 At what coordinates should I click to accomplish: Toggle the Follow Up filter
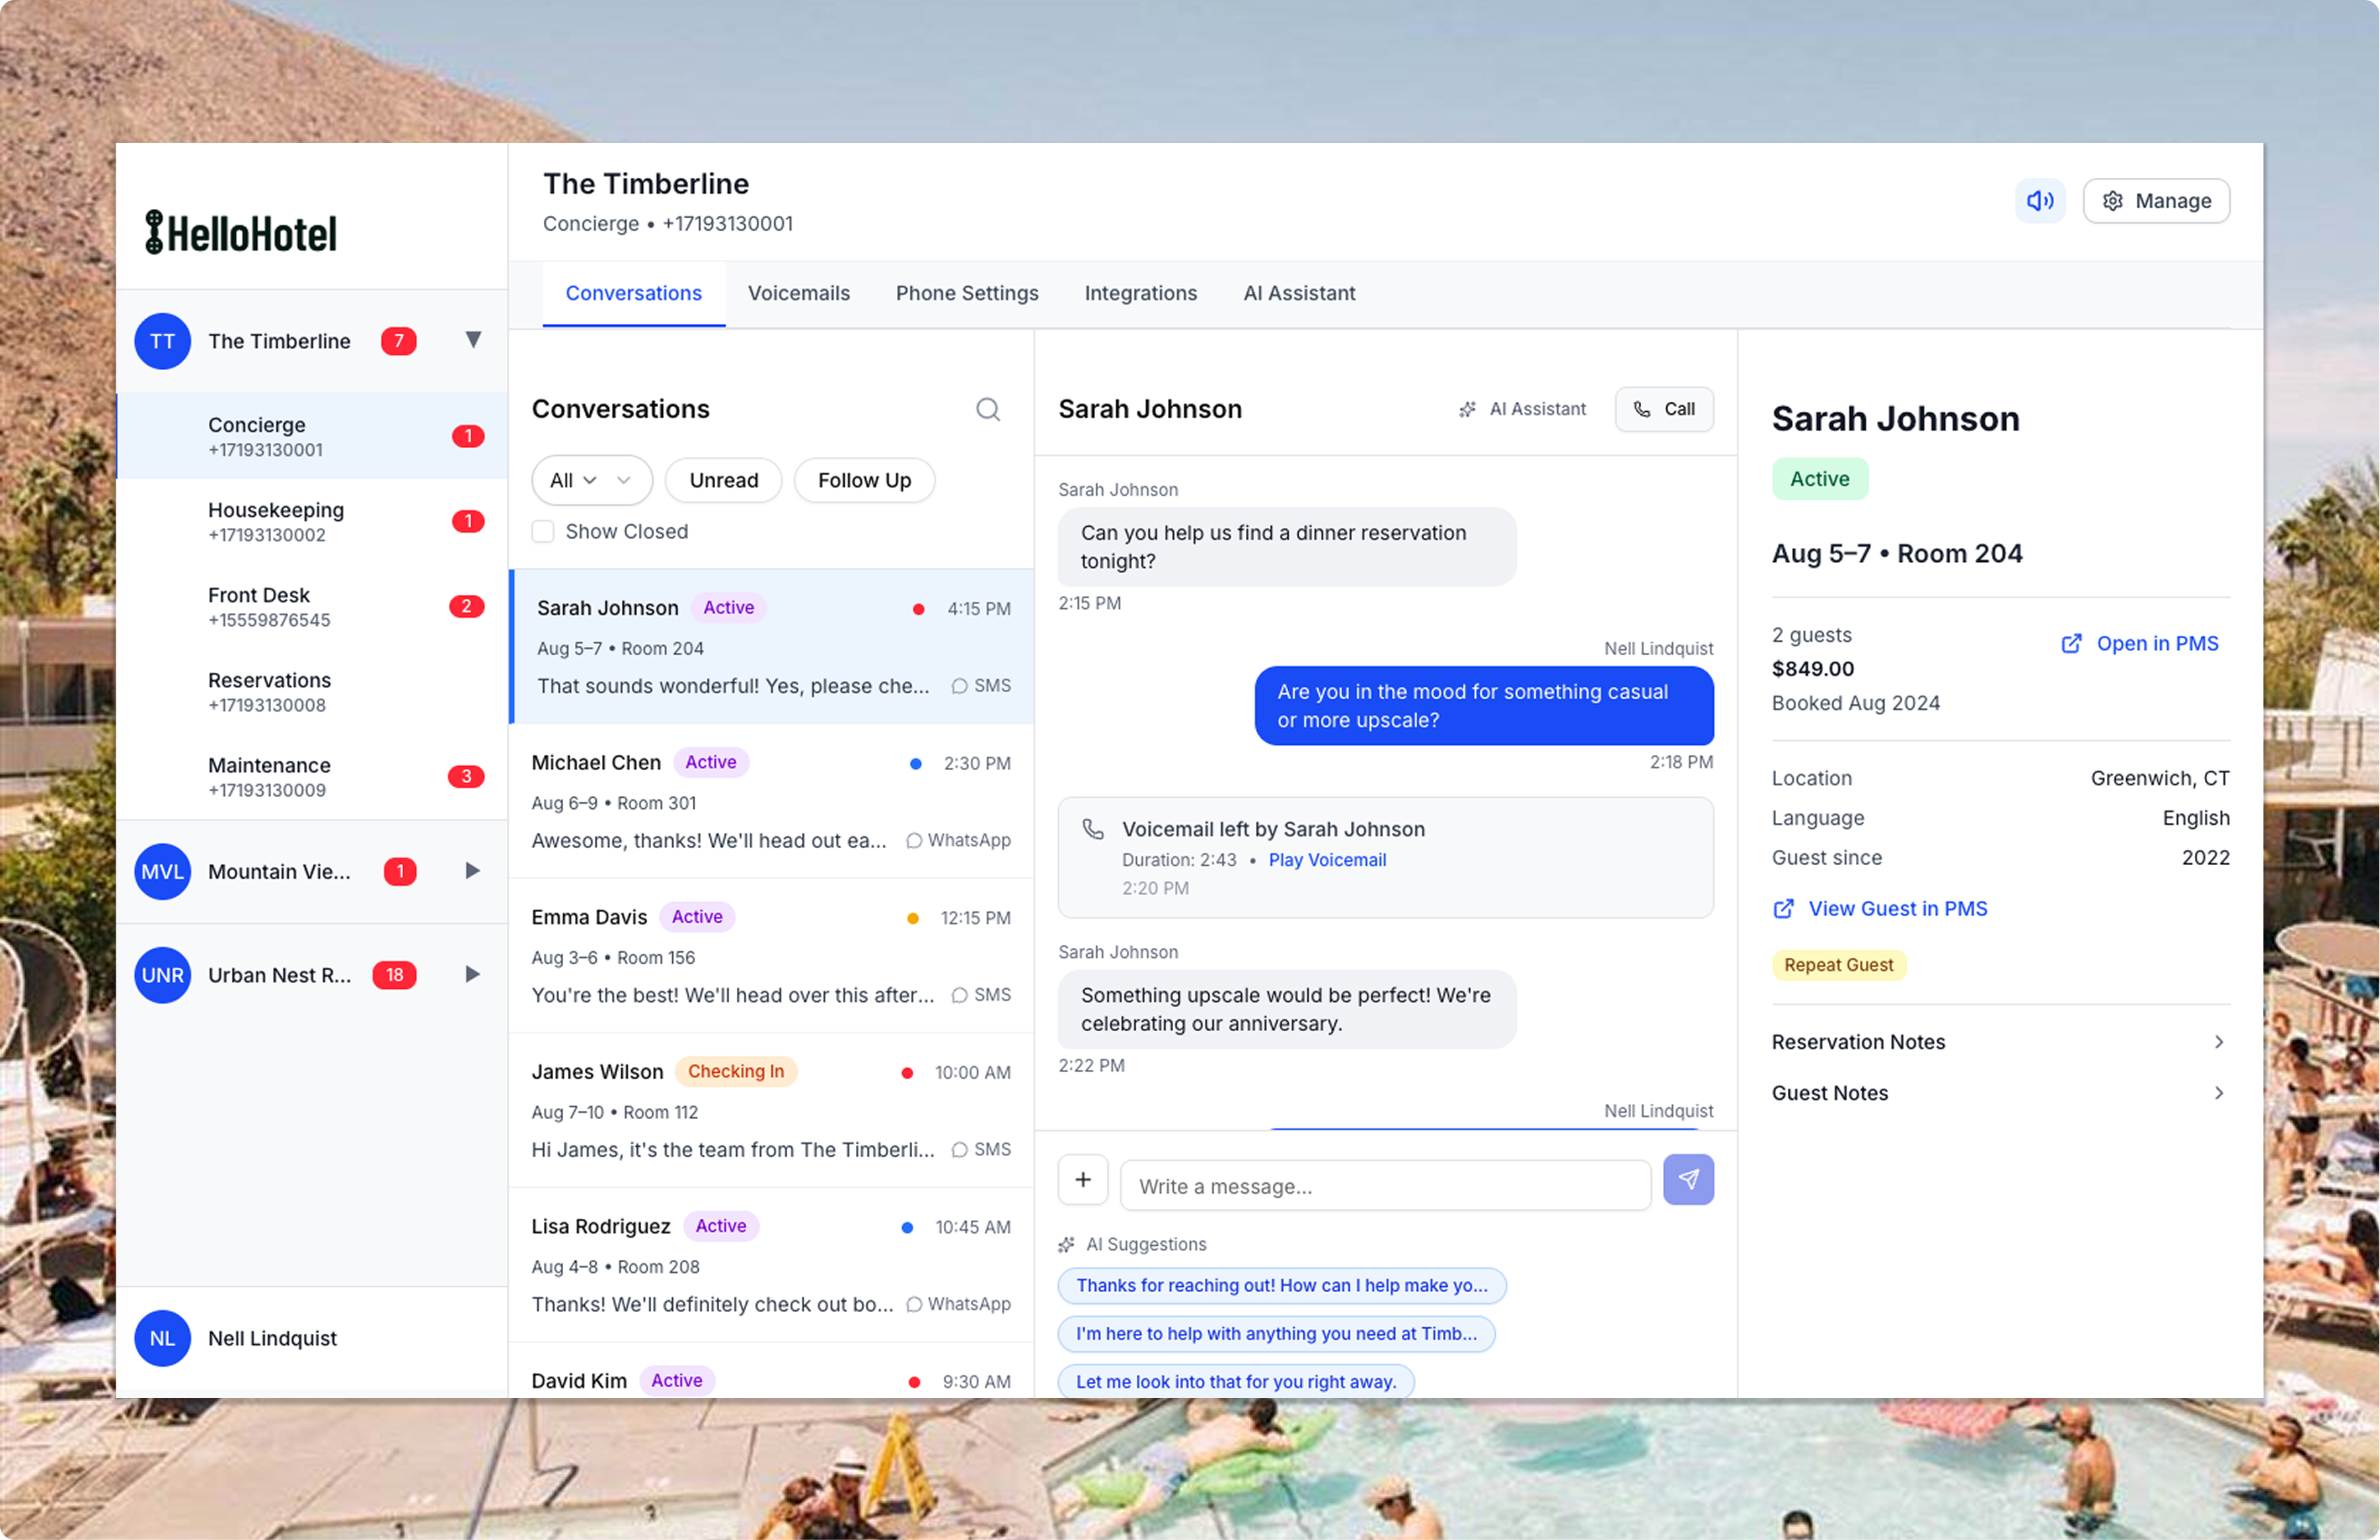coord(863,480)
